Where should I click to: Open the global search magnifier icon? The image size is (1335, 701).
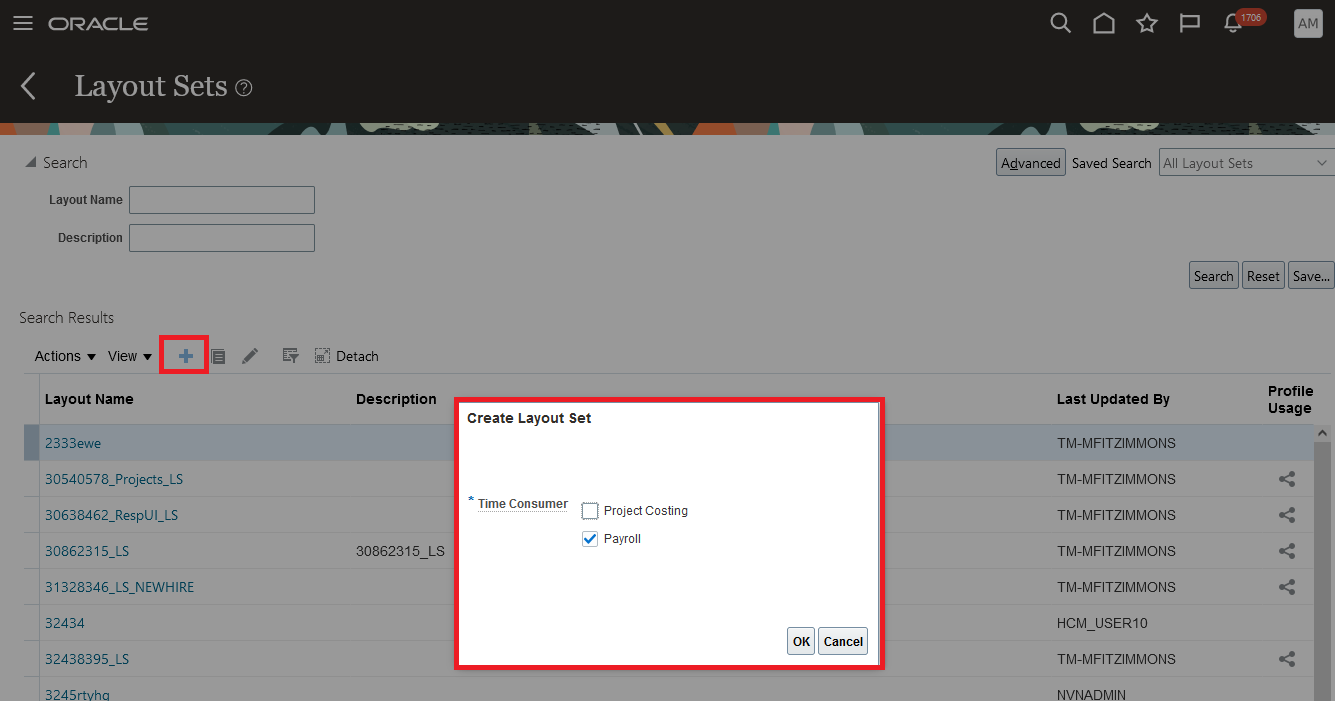coord(1060,22)
